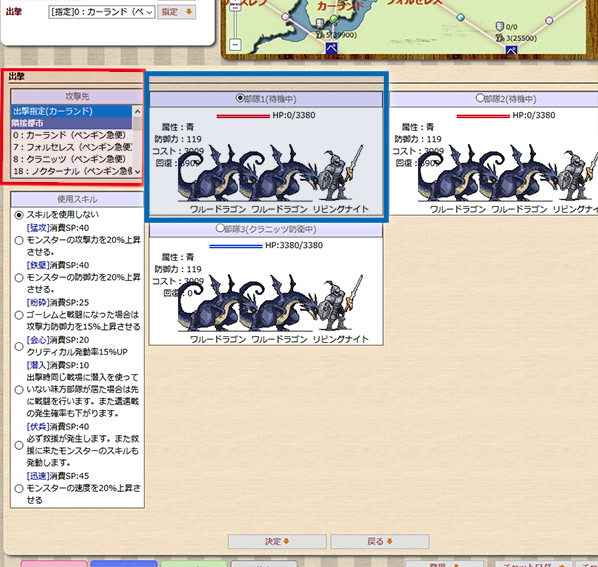Select 18：ノクターナル list entry

(72, 171)
